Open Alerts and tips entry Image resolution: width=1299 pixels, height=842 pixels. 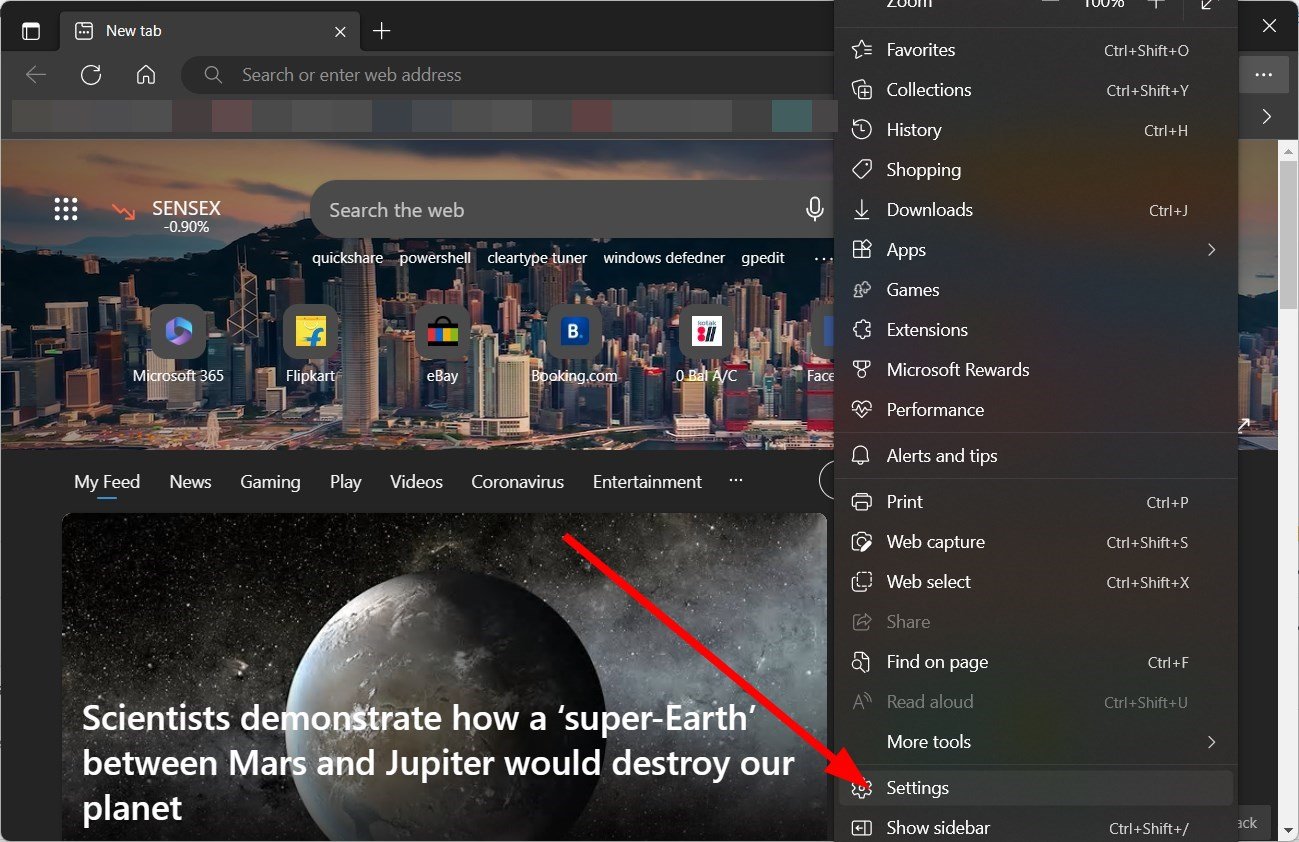click(1036, 456)
